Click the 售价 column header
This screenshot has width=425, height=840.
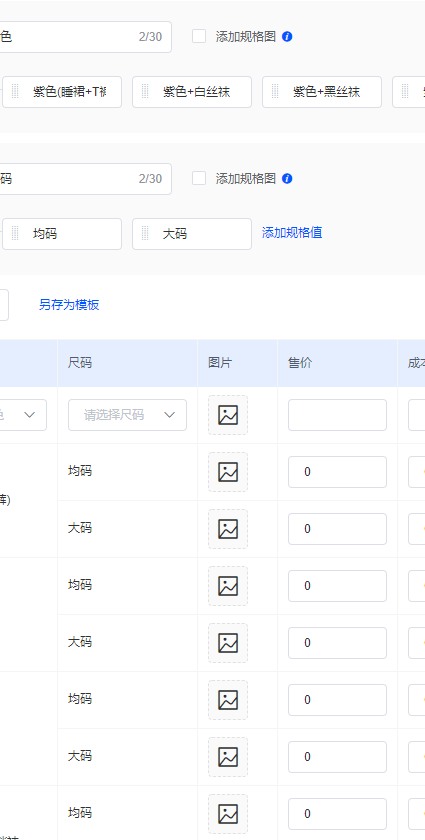point(300,363)
